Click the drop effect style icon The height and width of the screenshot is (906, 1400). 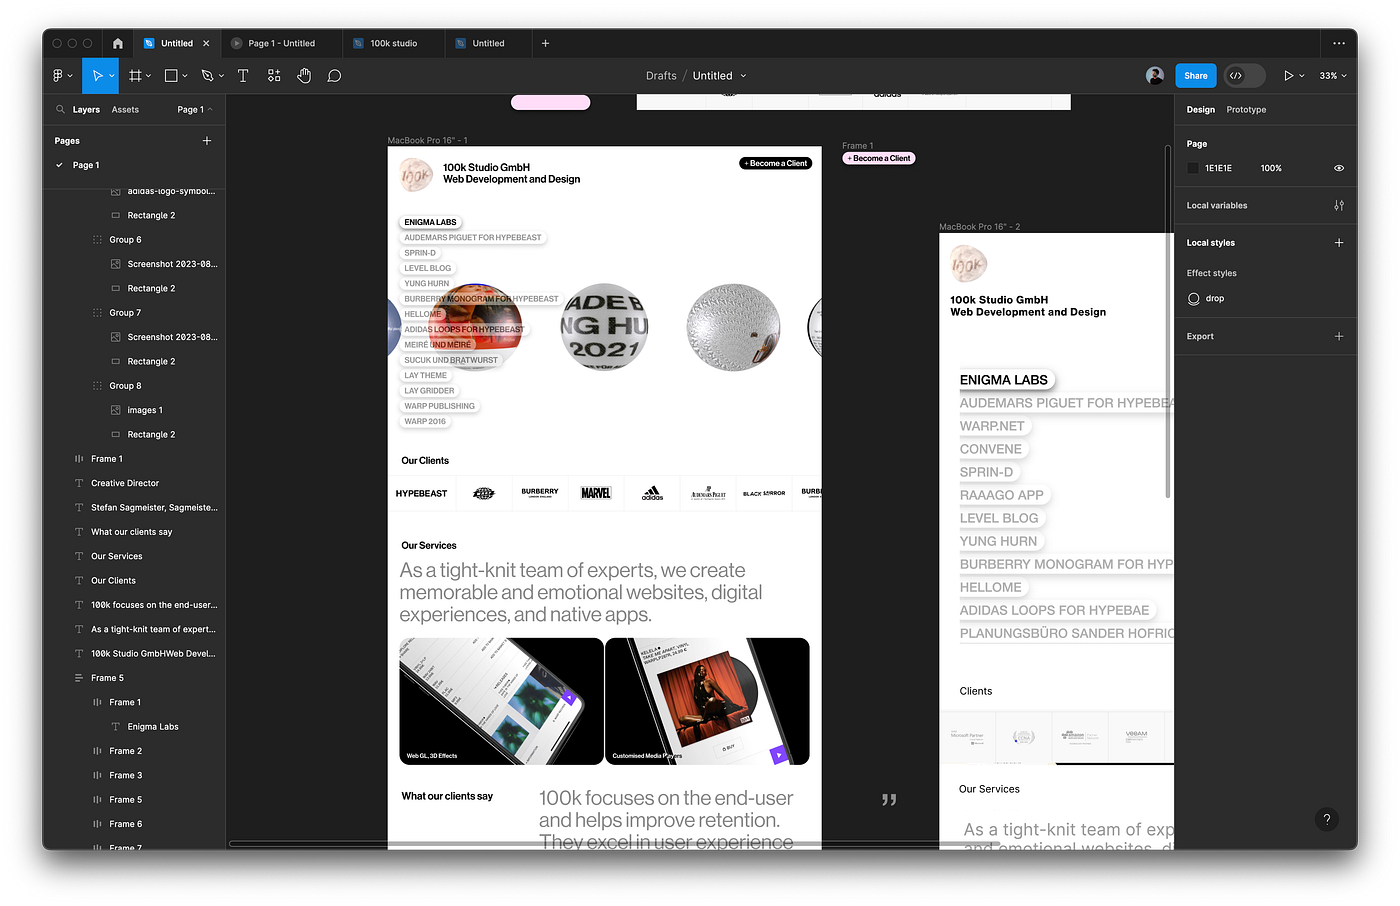pos(1193,298)
